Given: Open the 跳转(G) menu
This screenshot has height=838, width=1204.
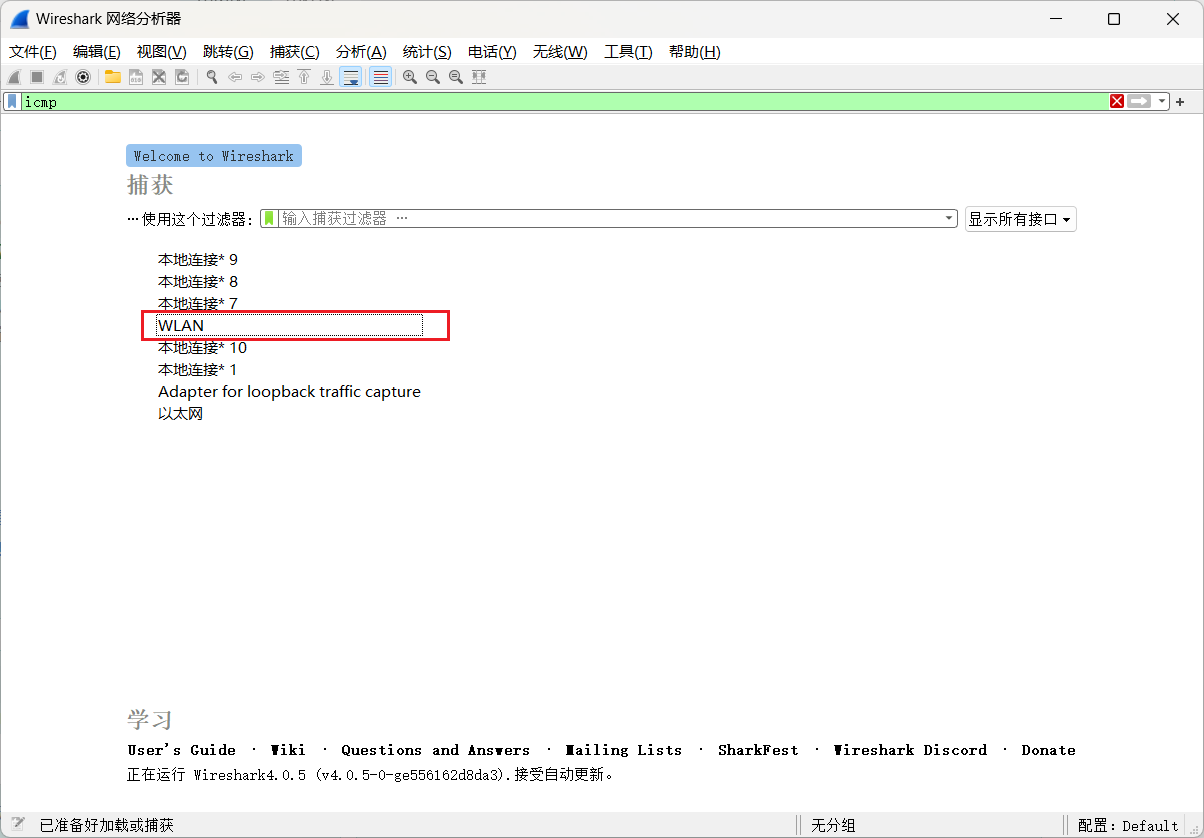Looking at the screenshot, I should coord(228,52).
